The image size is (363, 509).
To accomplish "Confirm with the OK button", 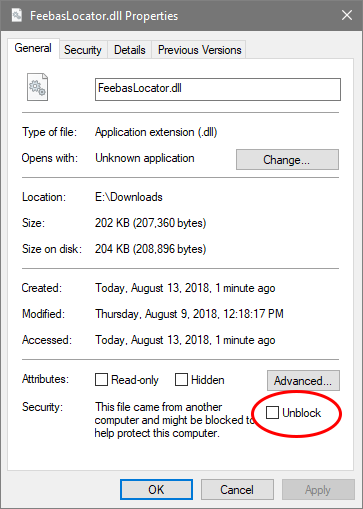I will 156,490.
